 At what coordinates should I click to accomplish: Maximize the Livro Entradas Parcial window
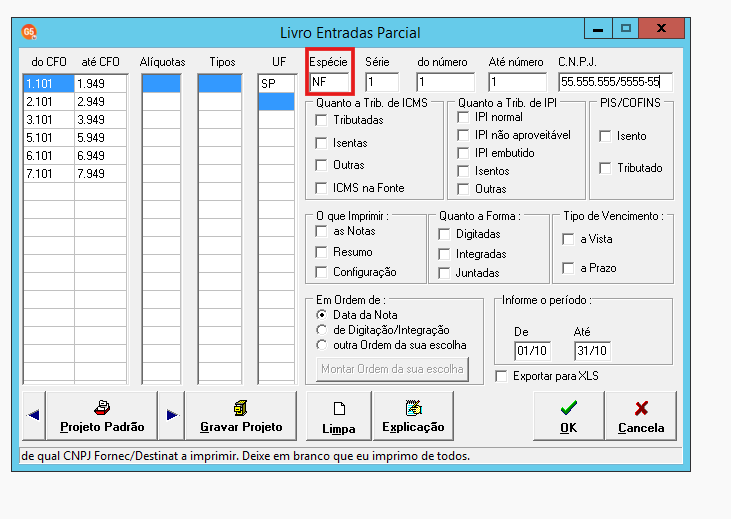626,29
